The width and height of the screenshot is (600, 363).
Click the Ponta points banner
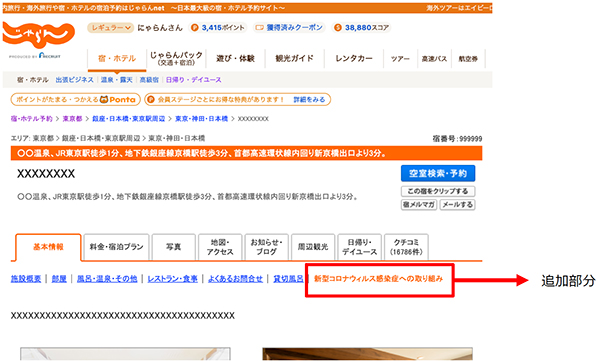tap(76, 100)
